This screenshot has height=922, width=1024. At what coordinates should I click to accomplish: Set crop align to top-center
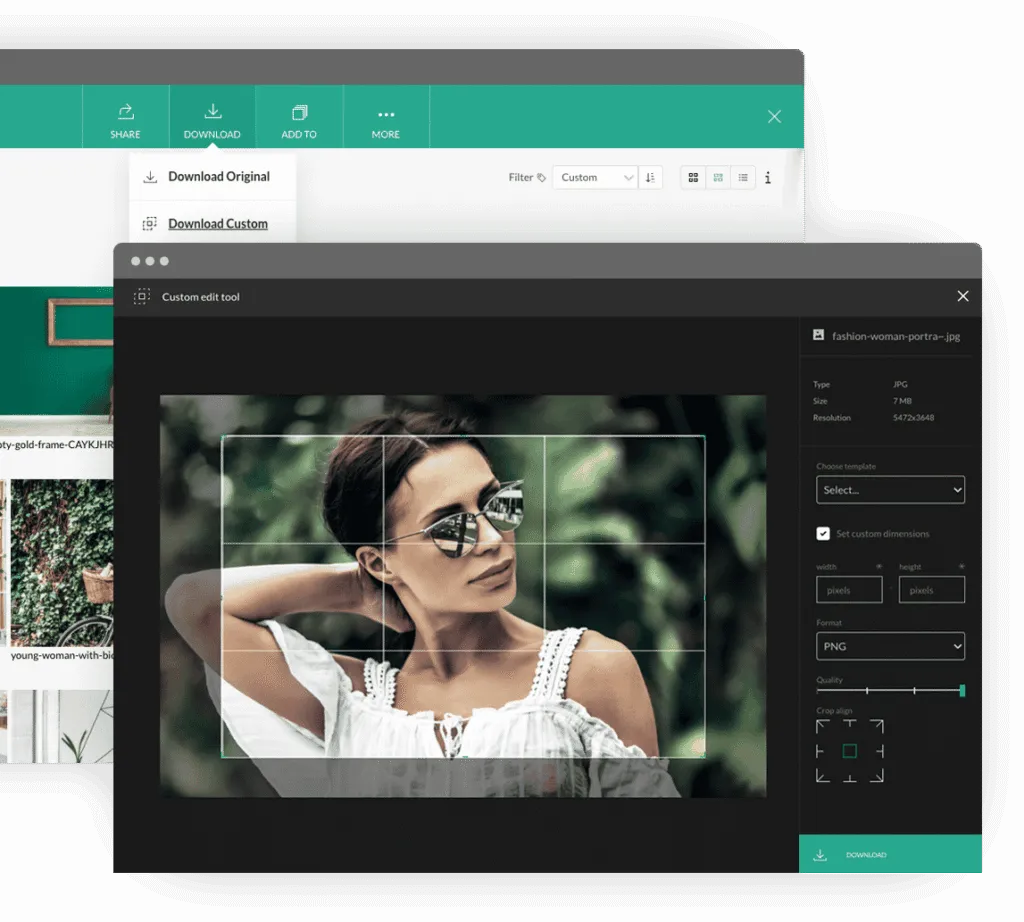click(850, 725)
